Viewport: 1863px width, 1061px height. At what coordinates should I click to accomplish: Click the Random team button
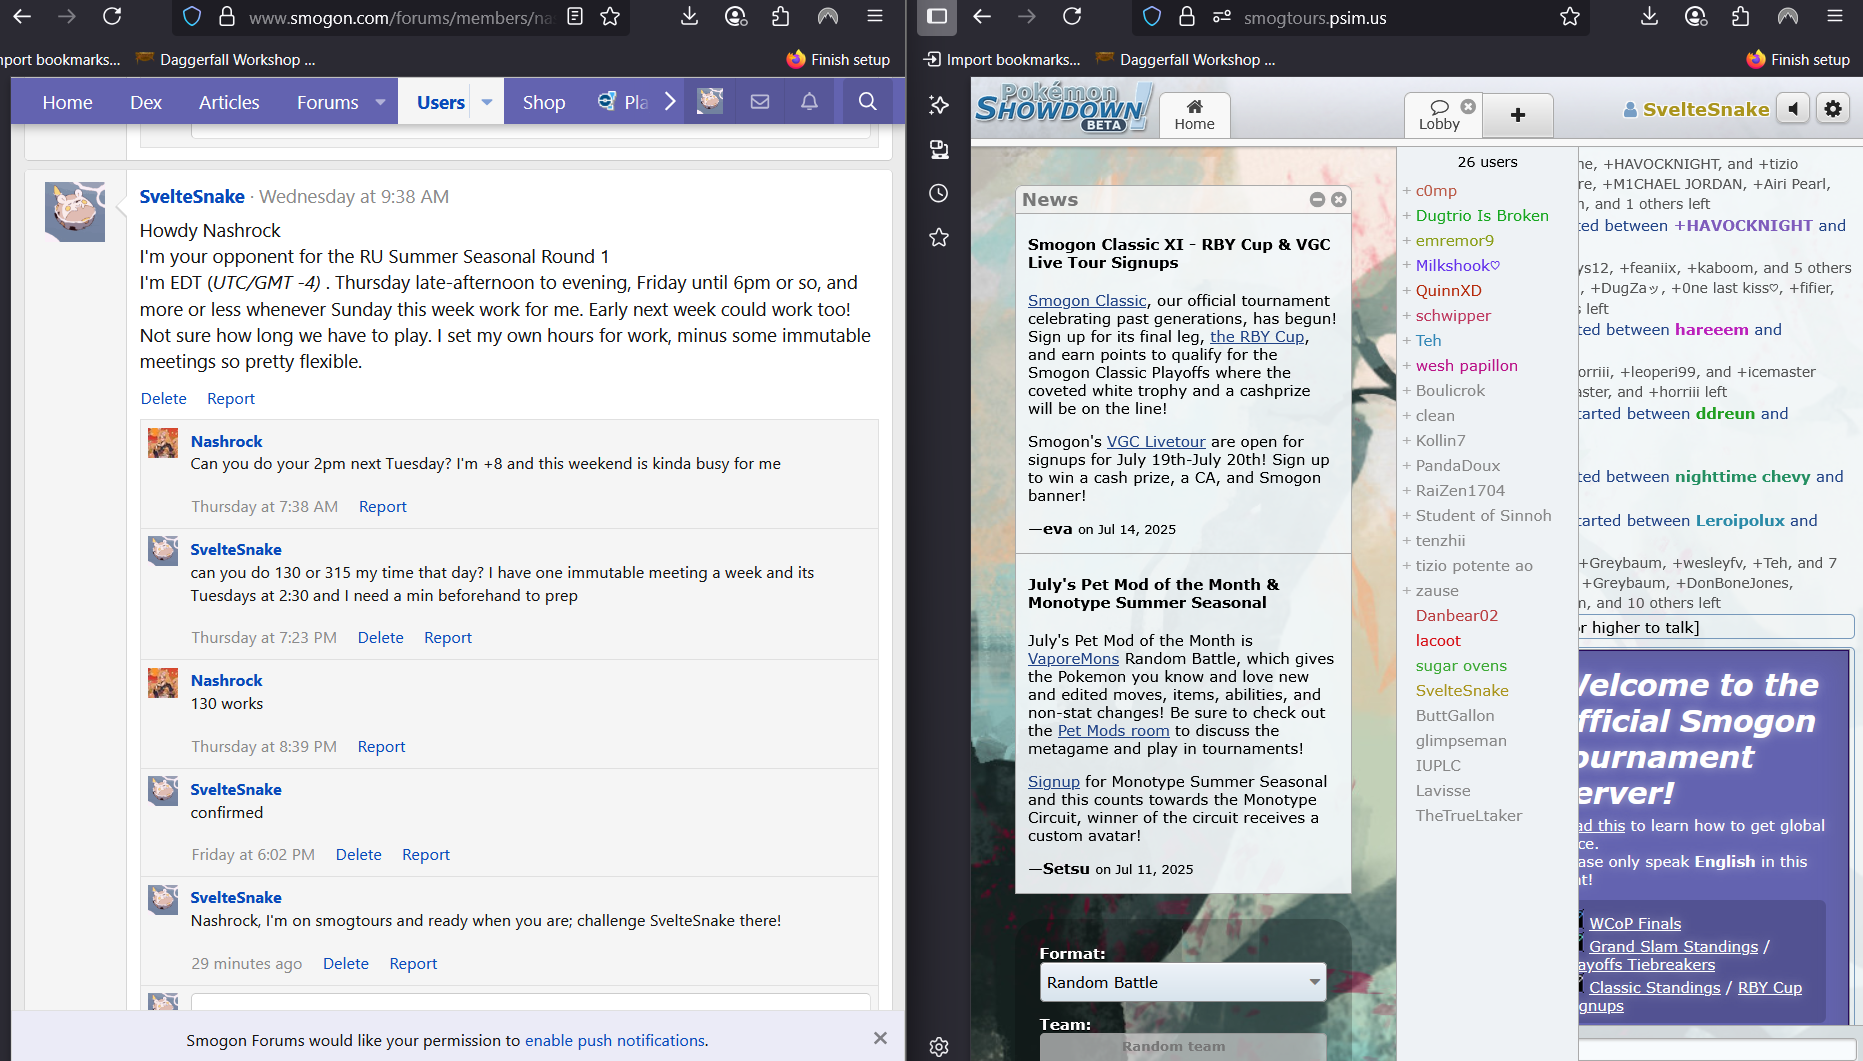tap(1183, 1047)
